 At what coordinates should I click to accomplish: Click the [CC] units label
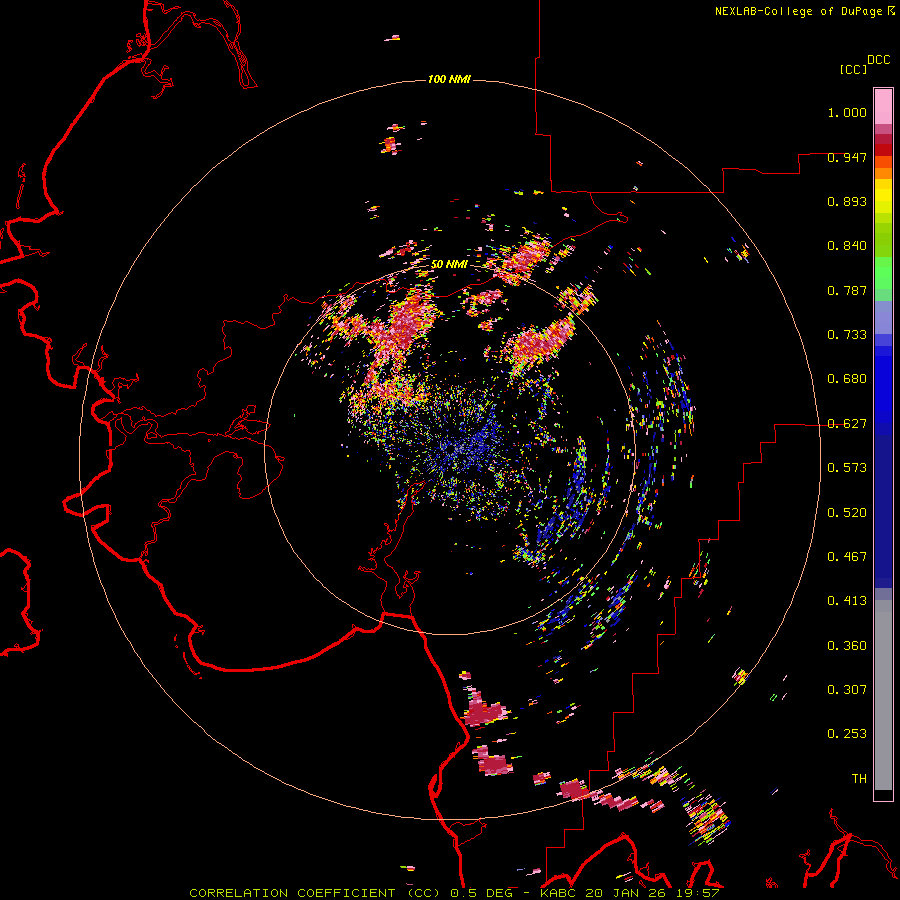(x=853, y=69)
